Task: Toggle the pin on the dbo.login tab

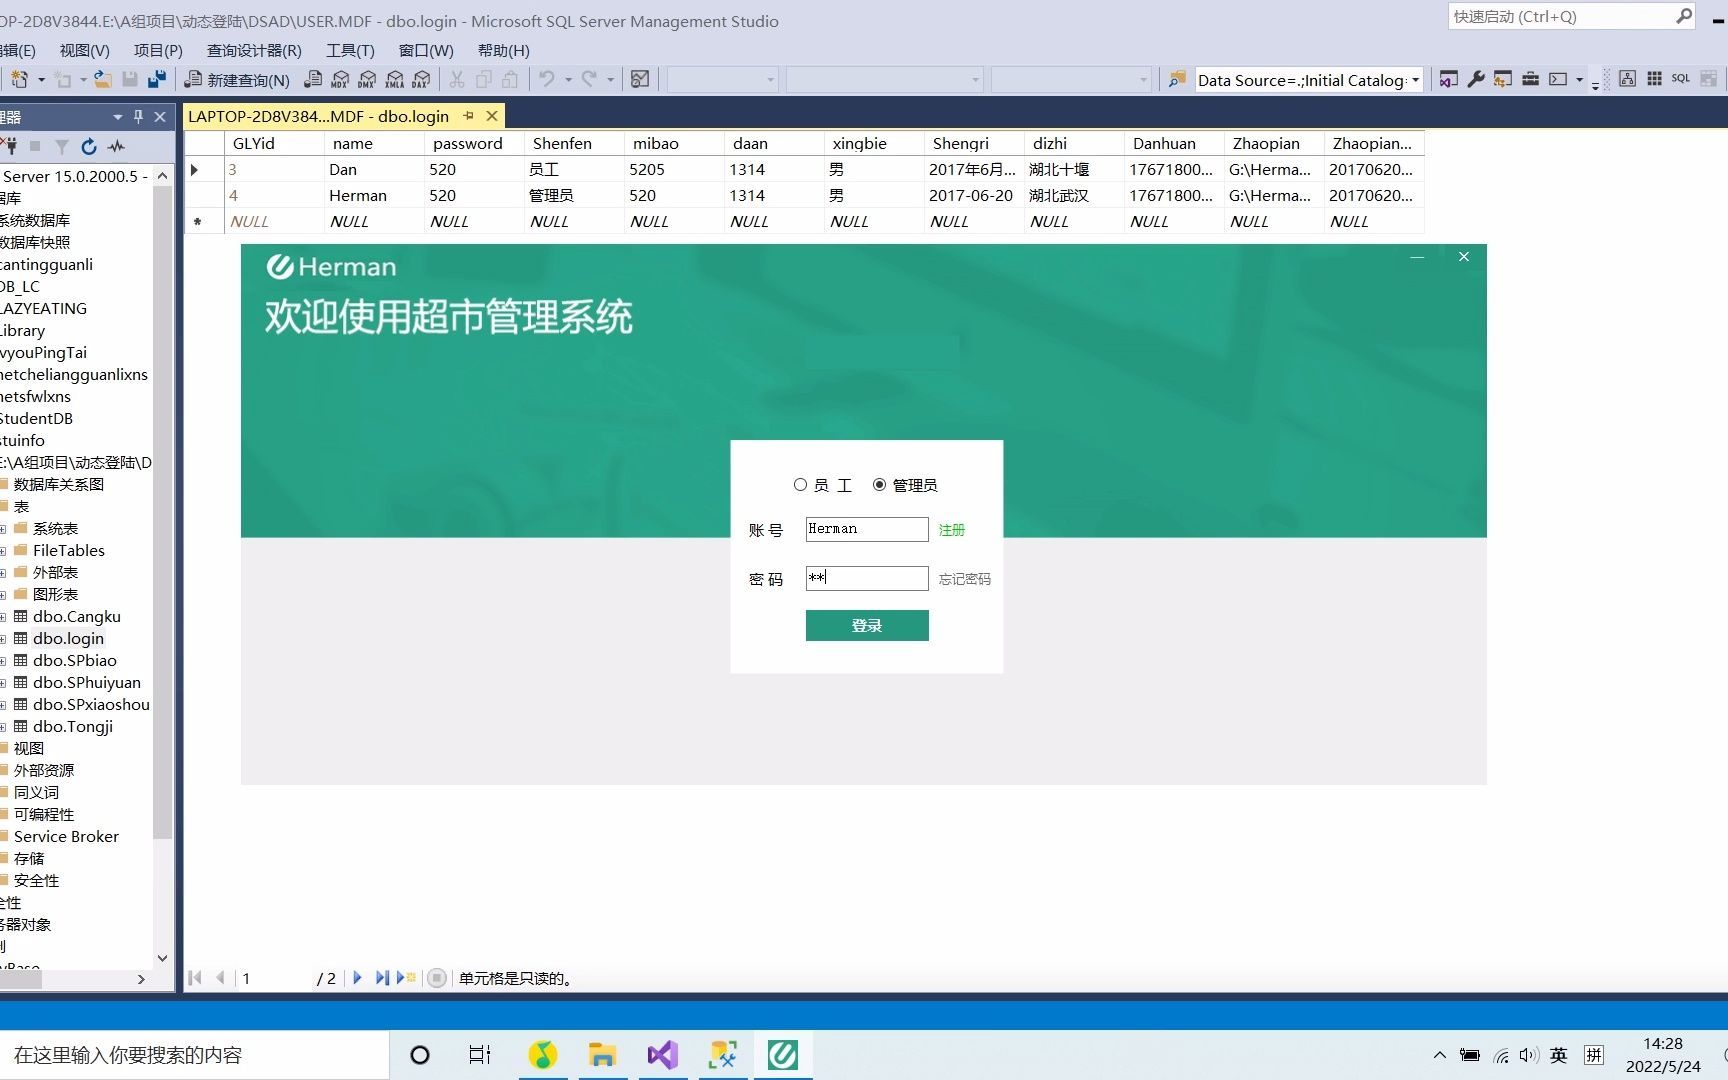Action: point(469,116)
